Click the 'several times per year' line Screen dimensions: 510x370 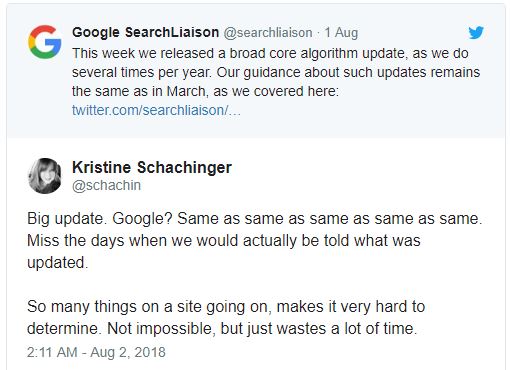pyautogui.click(x=276, y=72)
